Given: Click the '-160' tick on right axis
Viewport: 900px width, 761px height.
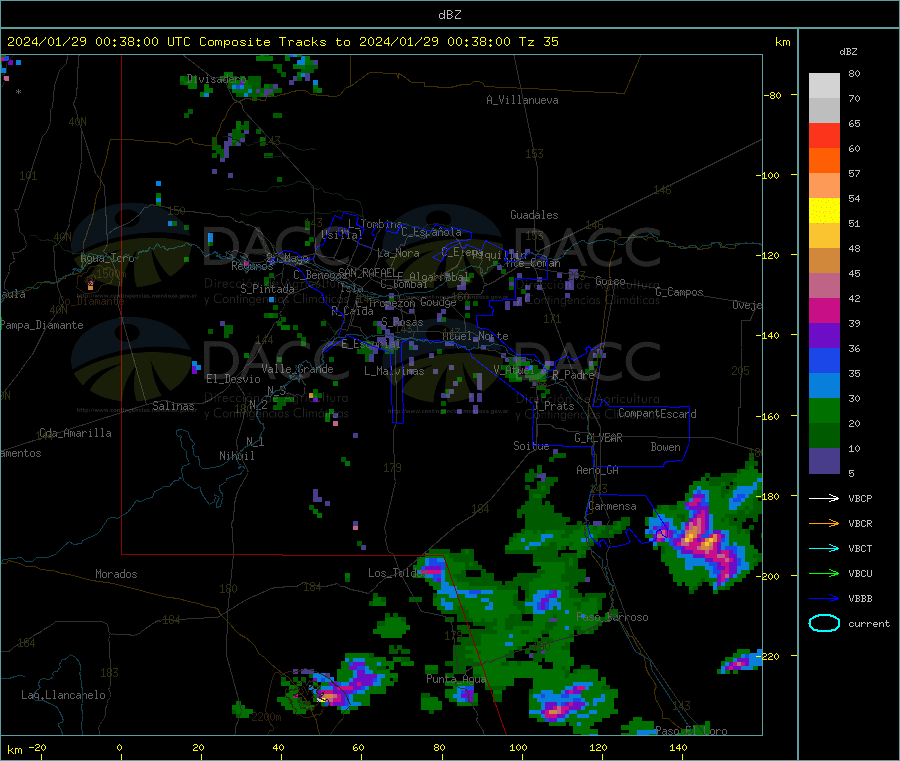Looking at the screenshot, I should (x=767, y=416).
